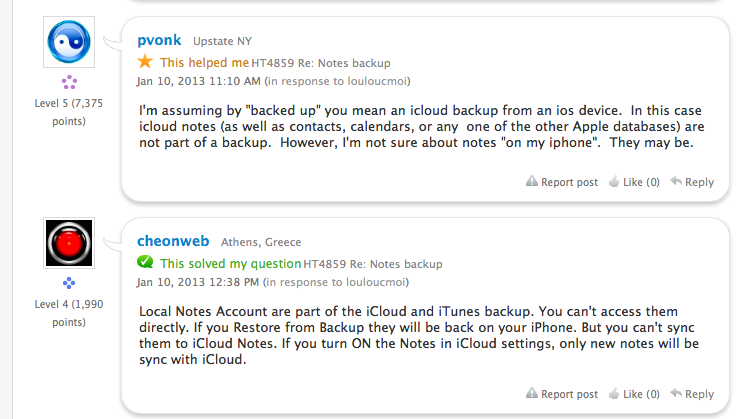The image size is (750, 419).
Task: Click "HT4859 Re: Notes backup" title in cheonweb's post
Action: point(373,264)
